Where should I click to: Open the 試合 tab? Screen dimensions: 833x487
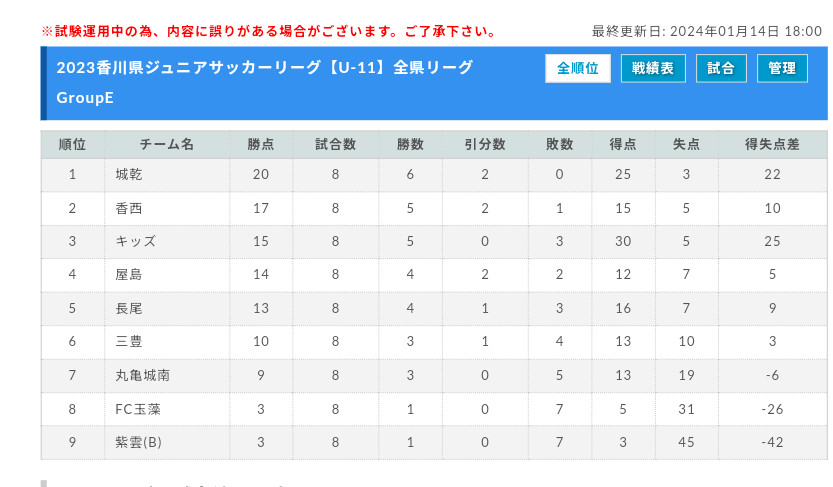click(x=721, y=69)
